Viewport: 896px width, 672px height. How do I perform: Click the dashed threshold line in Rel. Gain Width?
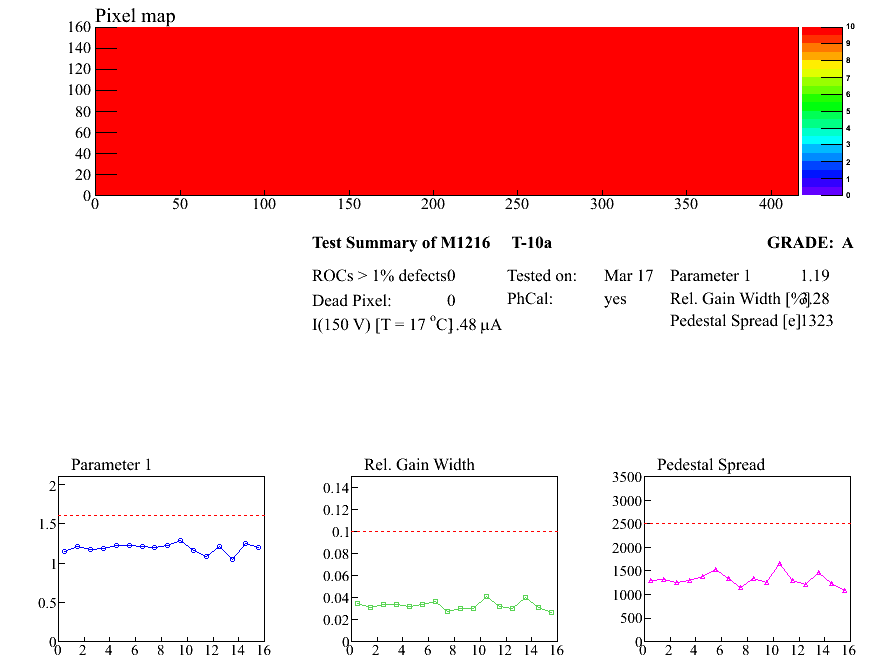[x=452, y=531]
